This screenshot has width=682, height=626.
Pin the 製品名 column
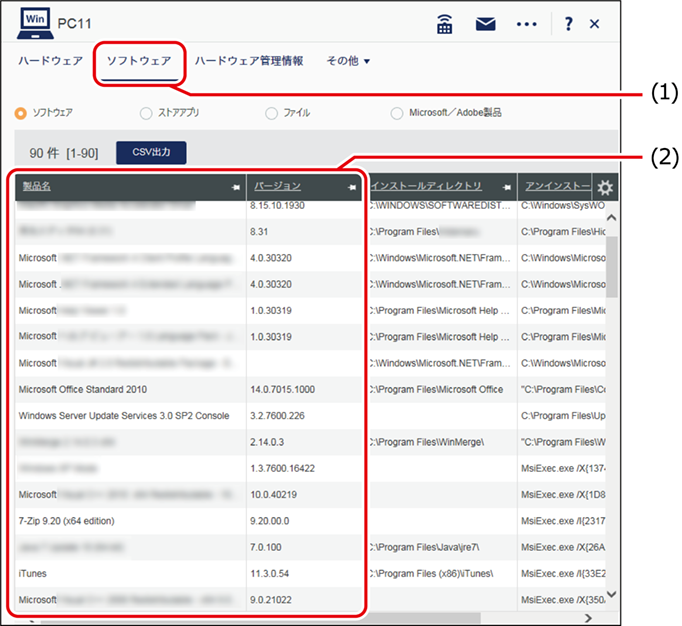235,187
